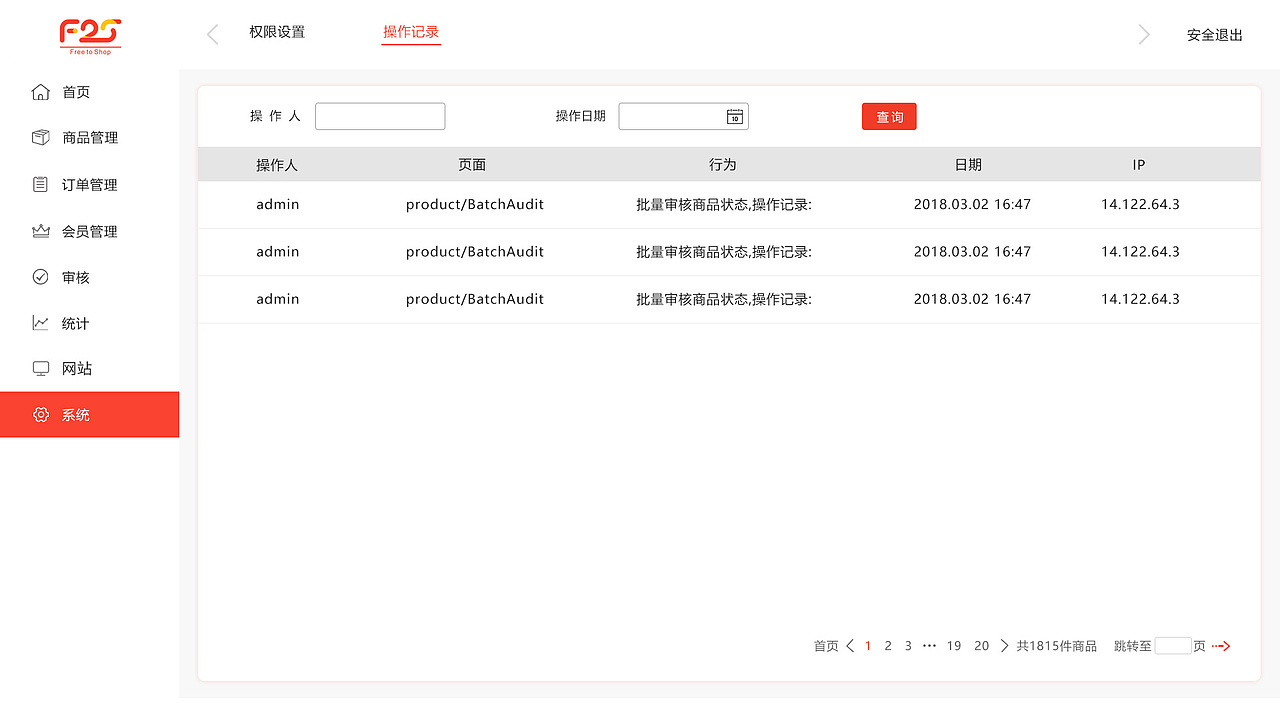Image resolution: width=1280 pixels, height=719 pixels.
Task: Click the 日期 column header
Action: point(968,165)
